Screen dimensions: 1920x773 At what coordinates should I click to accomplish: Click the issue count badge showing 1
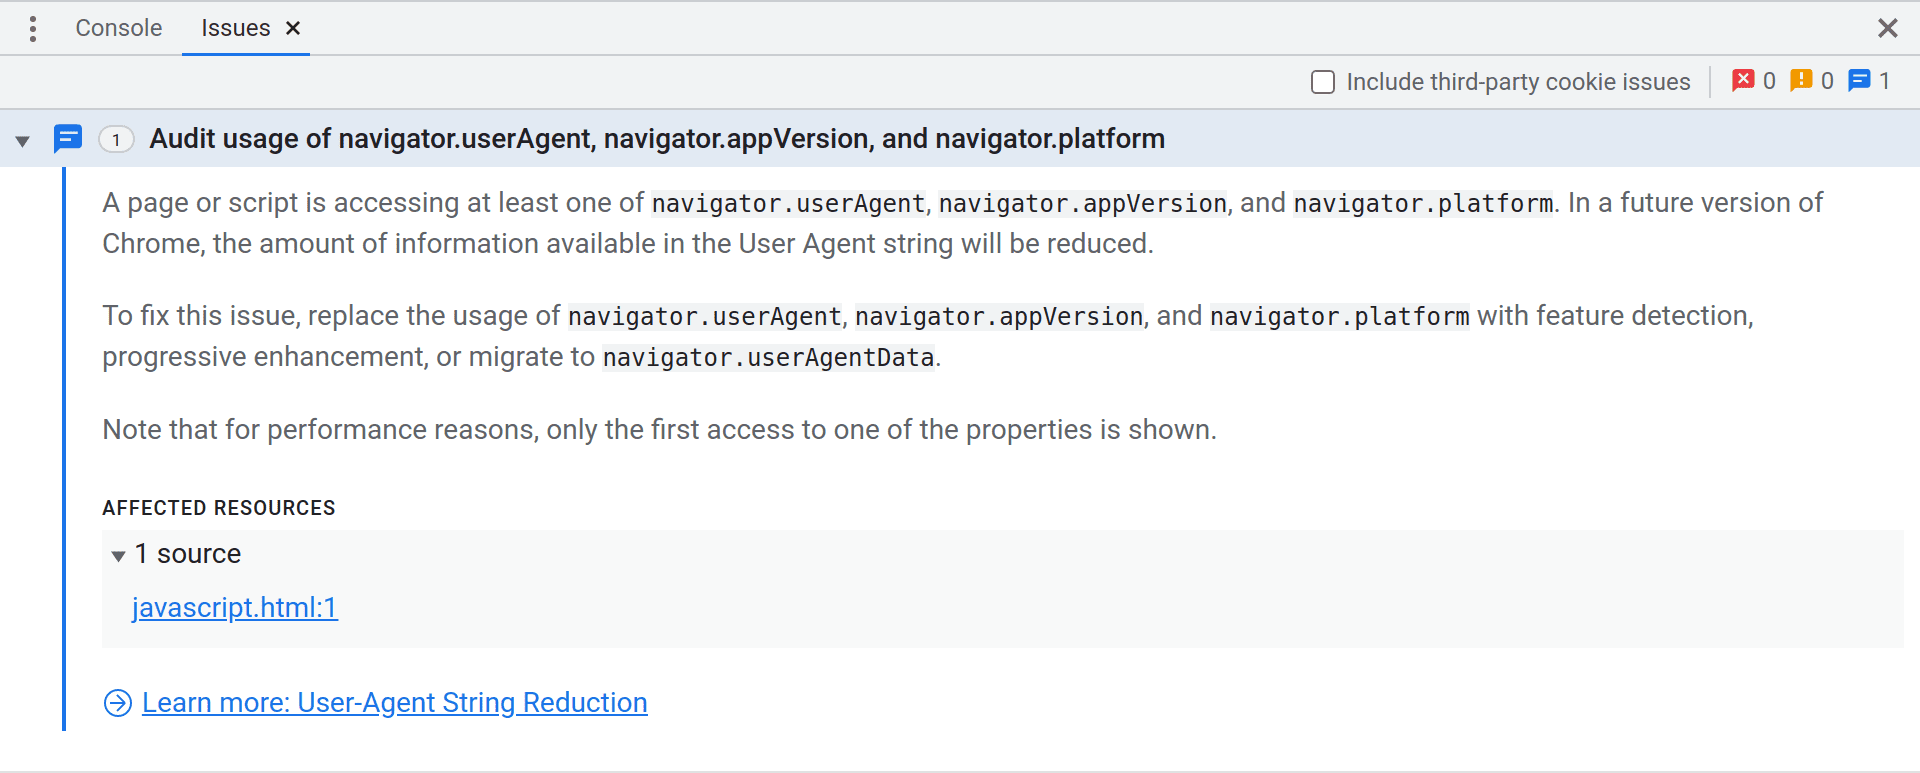click(117, 140)
